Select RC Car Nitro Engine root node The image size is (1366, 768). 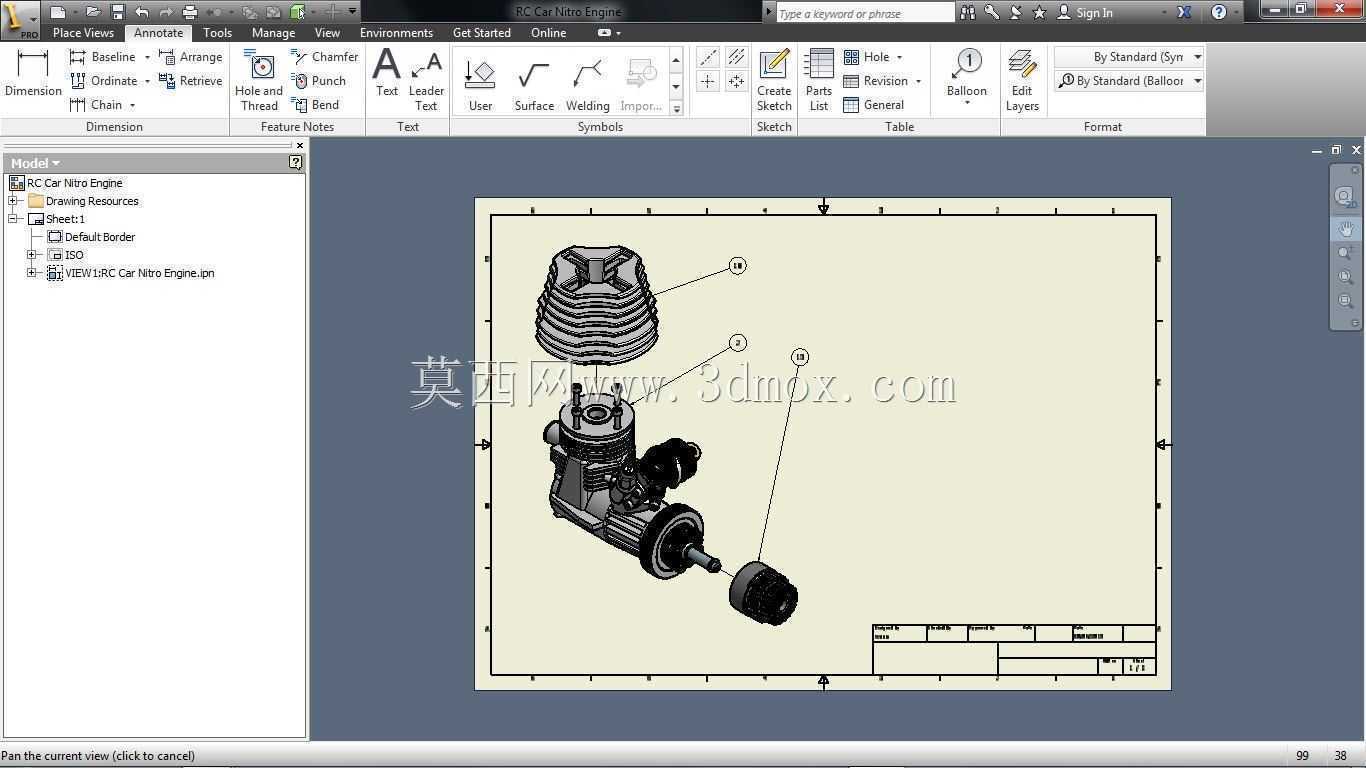(66, 183)
